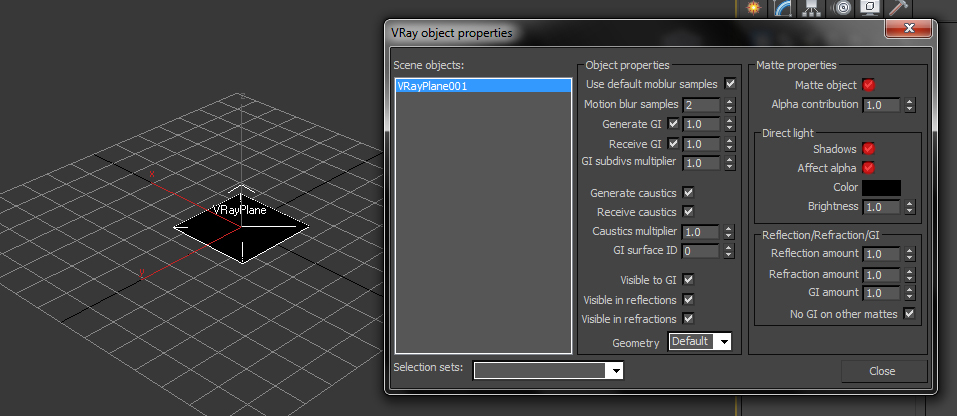Click the GI amount value field
Screen dimensions: 957x416
click(881, 293)
